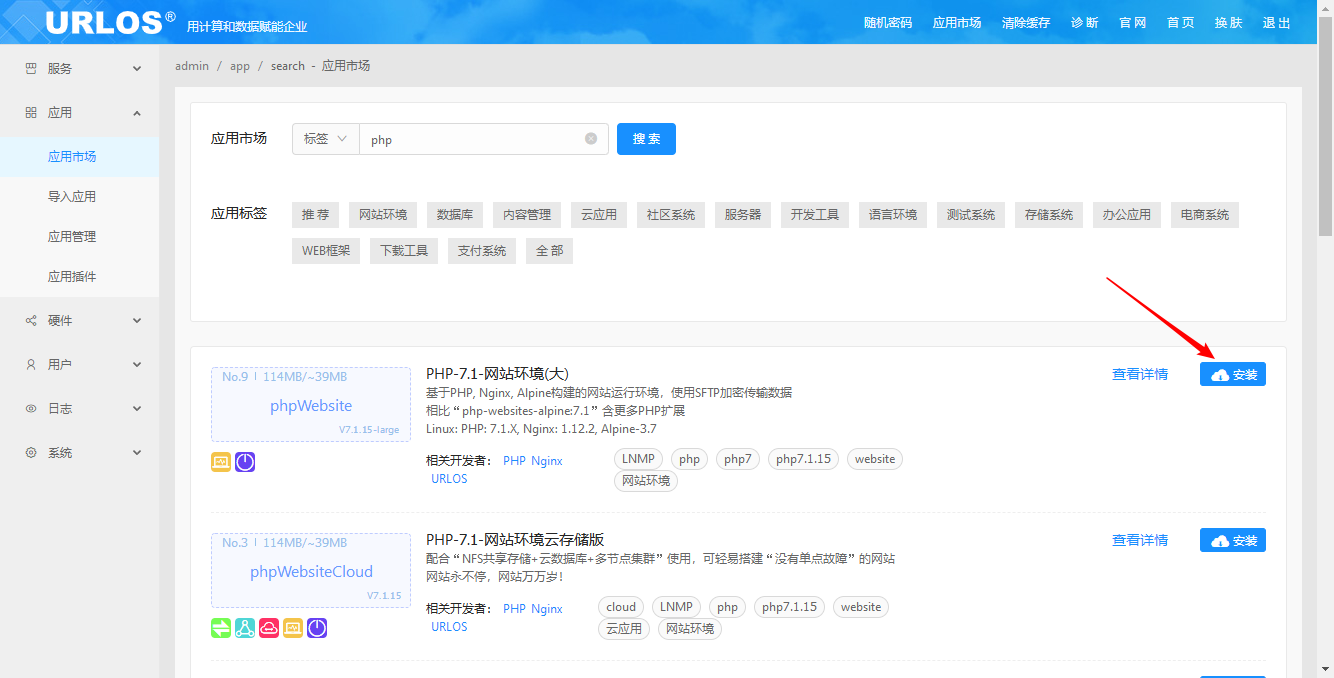Click the blue 搜索 button

click(x=646, y=139)
